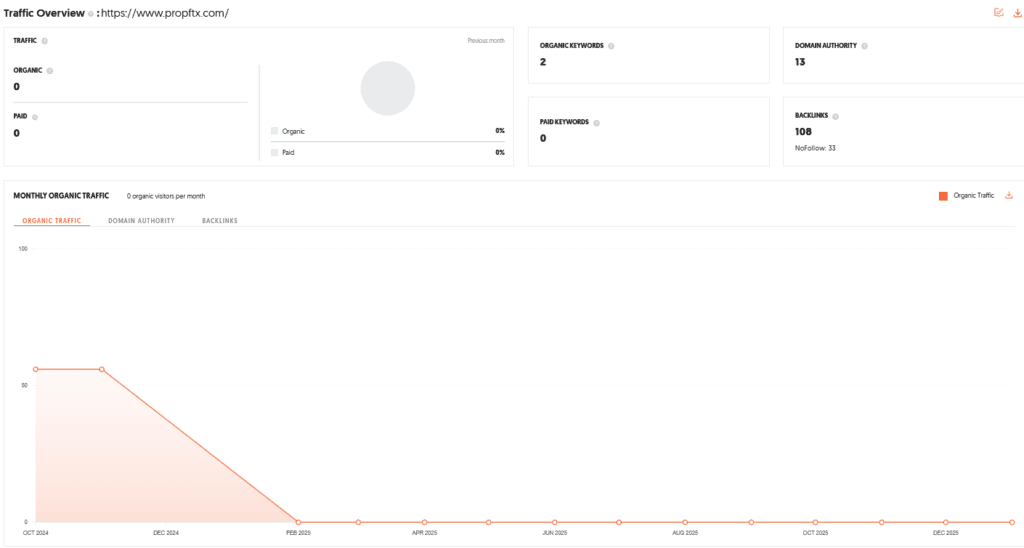This screenshot has height=548, width=1024.
Task: Select the AUG 2025 data point
Action: click(685, 522)
